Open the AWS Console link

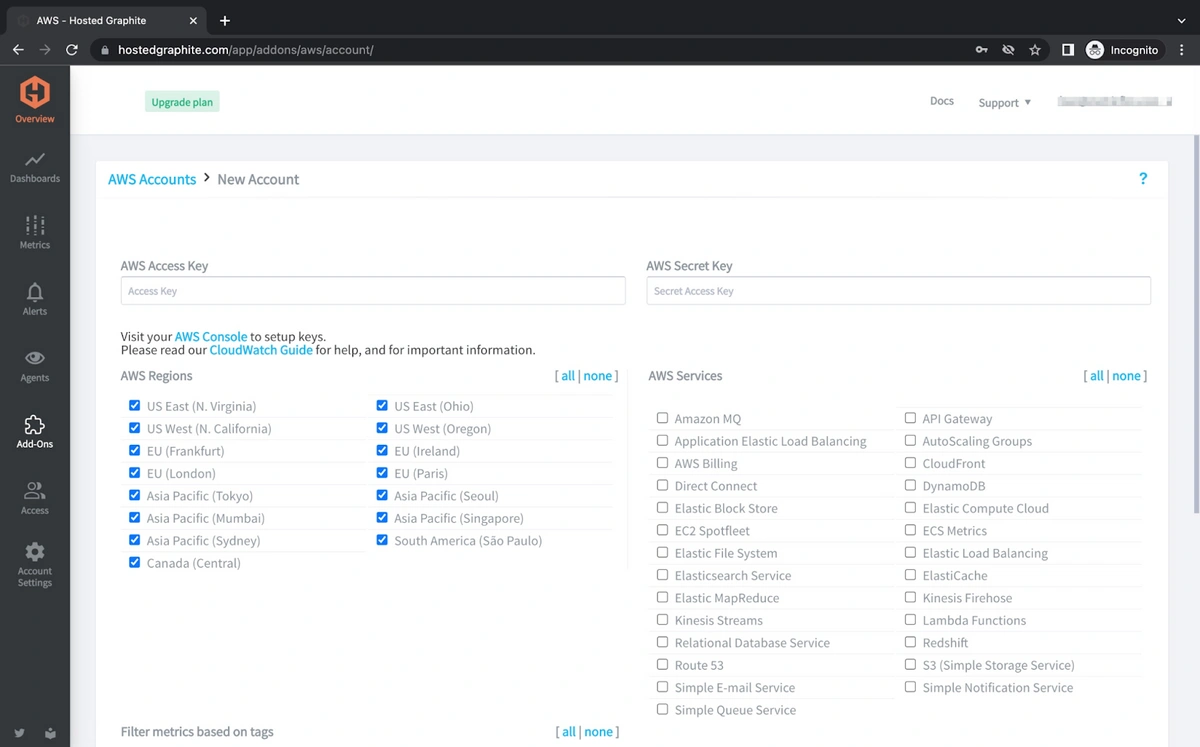[211, 337]
